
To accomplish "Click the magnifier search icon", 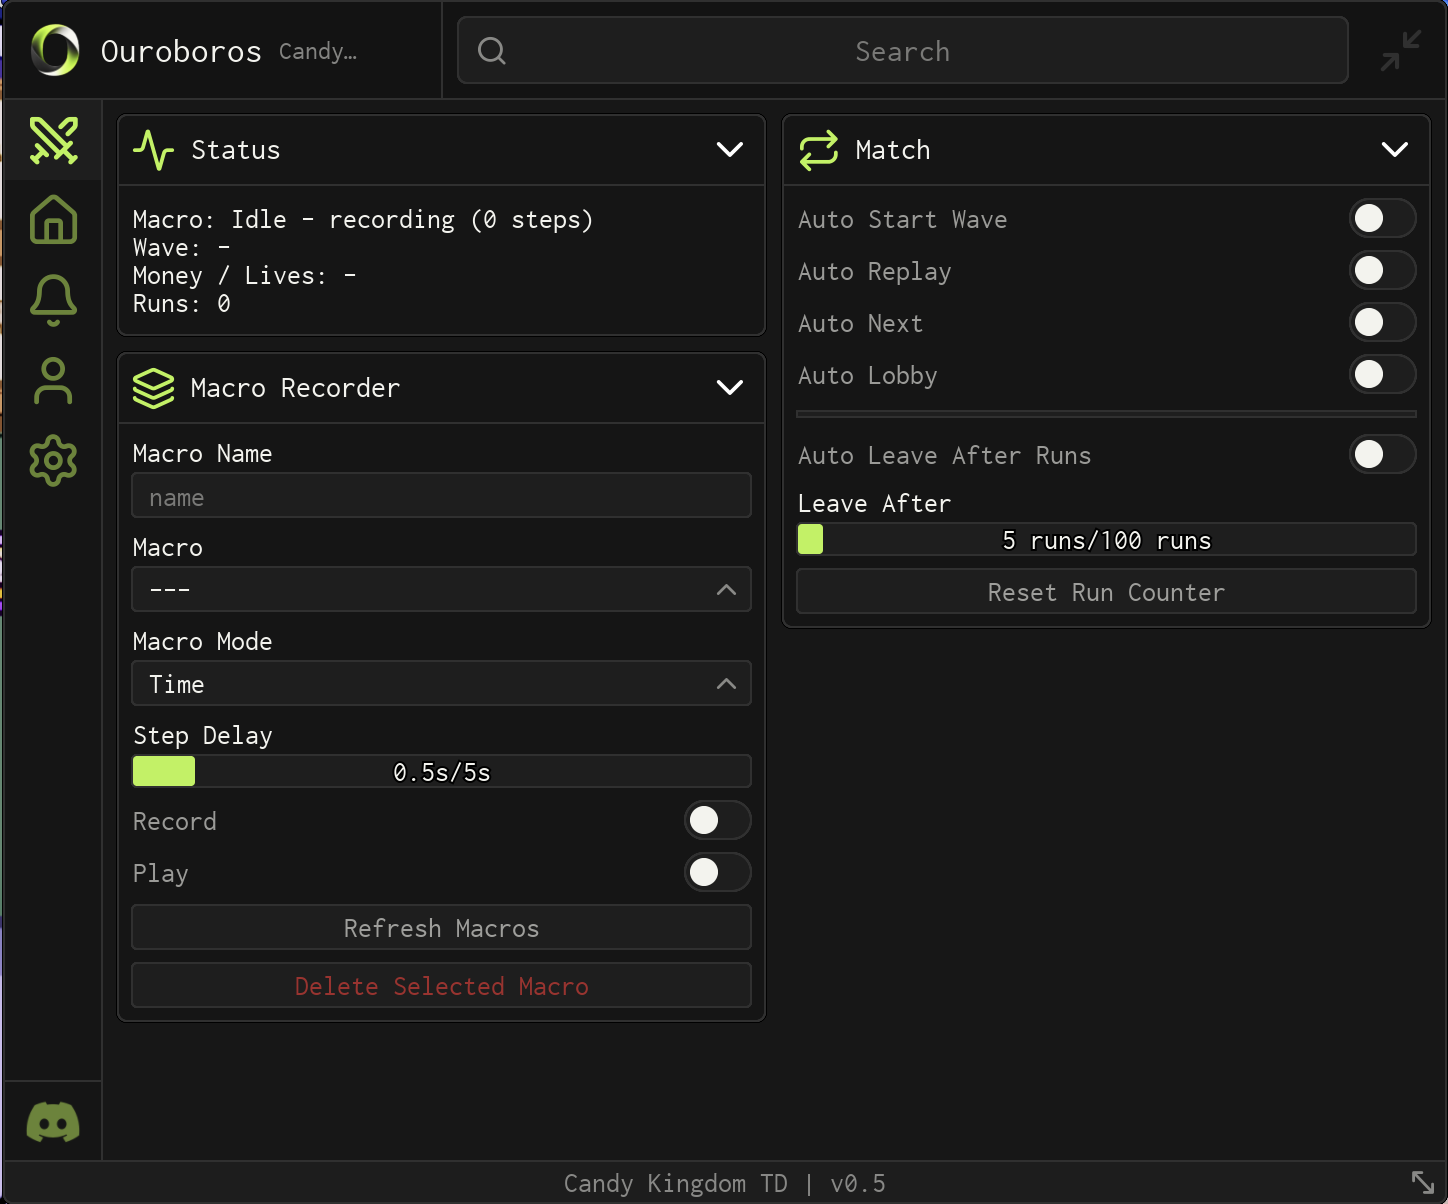I will pyautogui.click(x=491, y=50).
